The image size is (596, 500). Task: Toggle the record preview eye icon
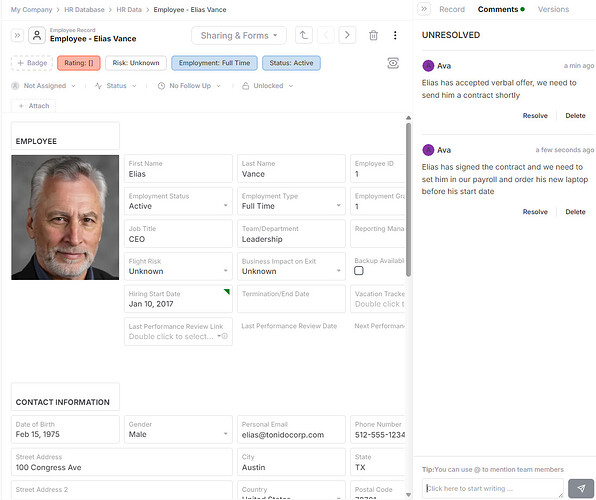tap(393, 63)
